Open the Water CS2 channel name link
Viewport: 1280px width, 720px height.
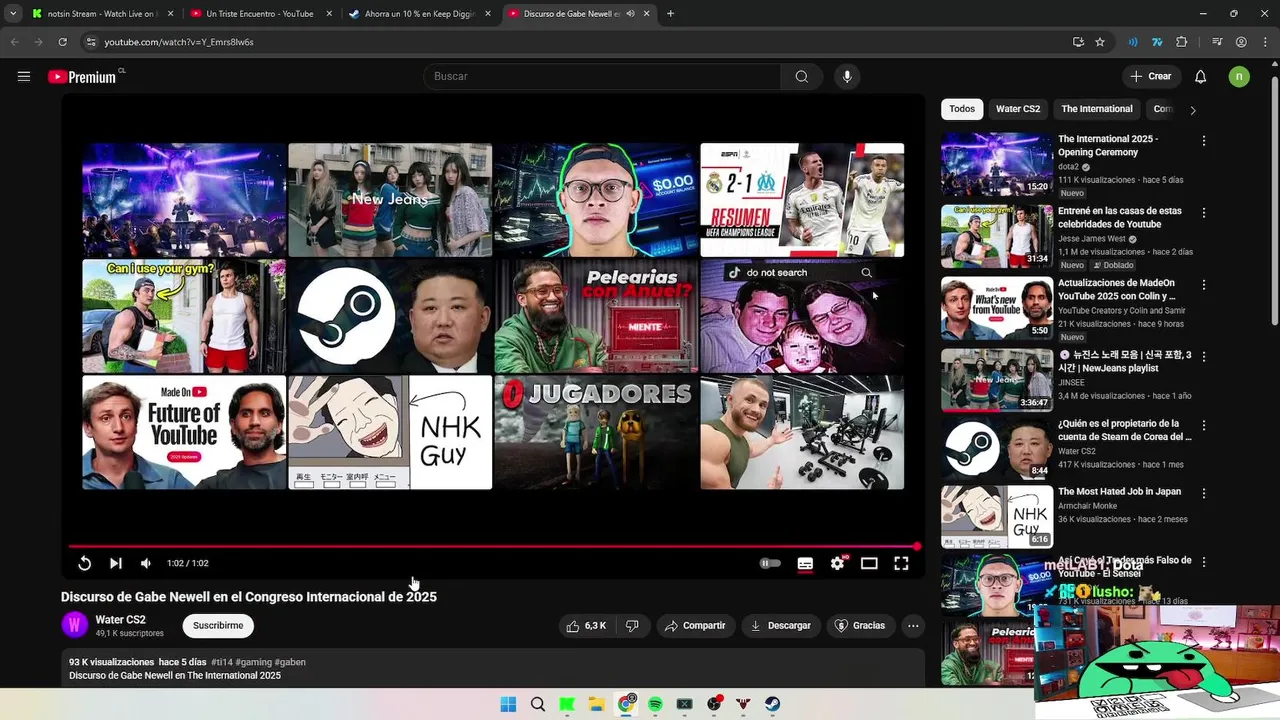[121, 620]
